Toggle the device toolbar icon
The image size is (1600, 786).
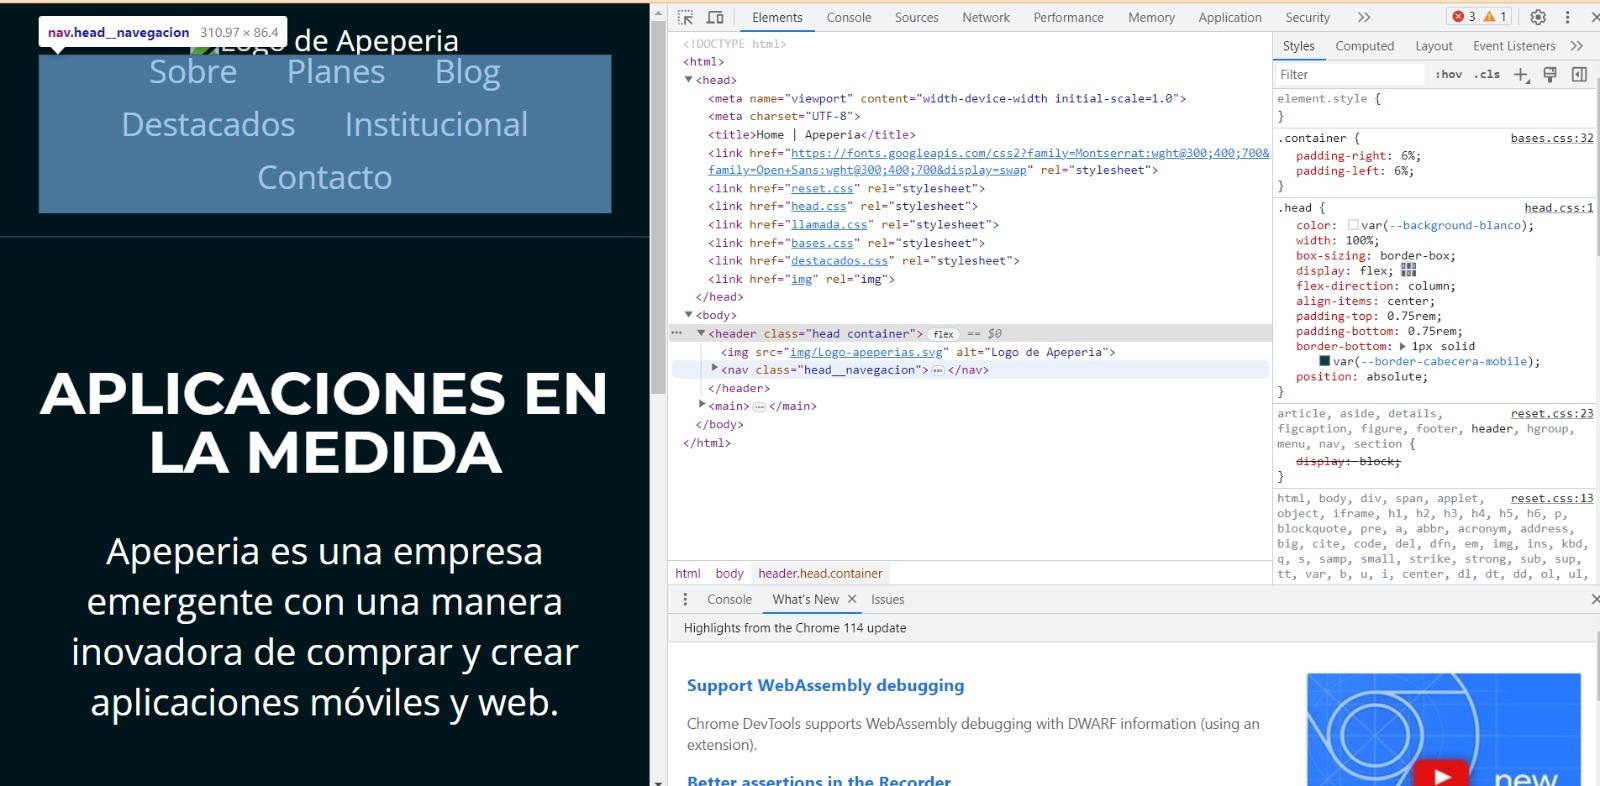pyautogui.click(x=715, y=17)
